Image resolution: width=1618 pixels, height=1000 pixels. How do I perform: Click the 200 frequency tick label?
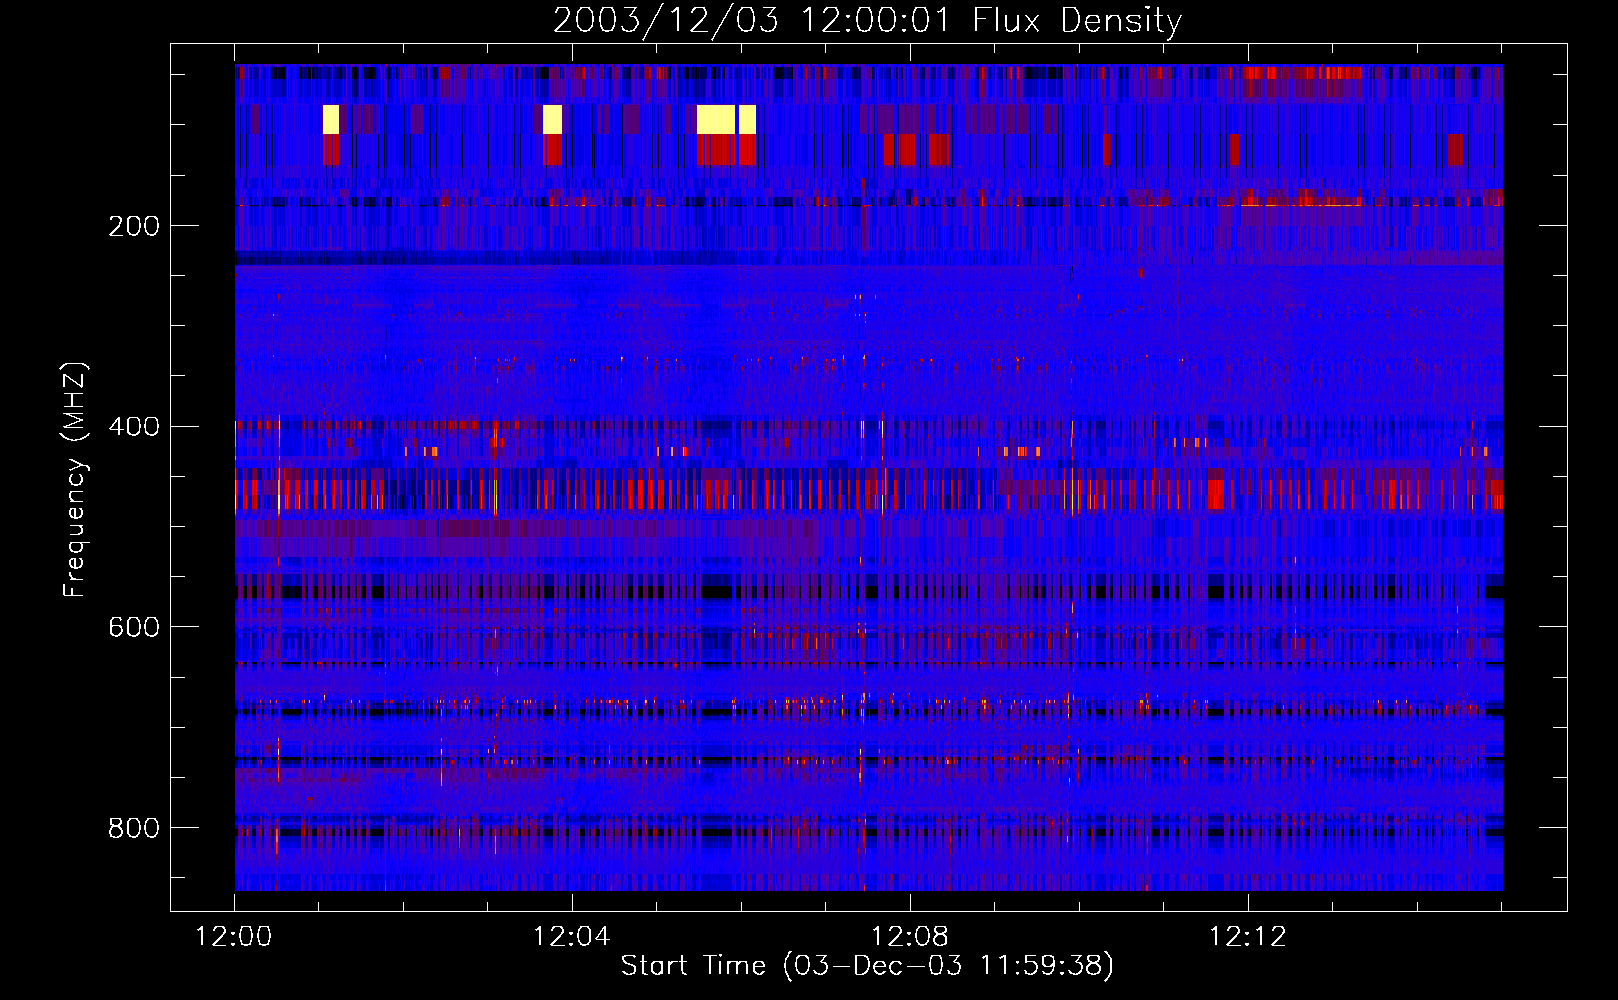pyautogui.click(x=134, y=226)
